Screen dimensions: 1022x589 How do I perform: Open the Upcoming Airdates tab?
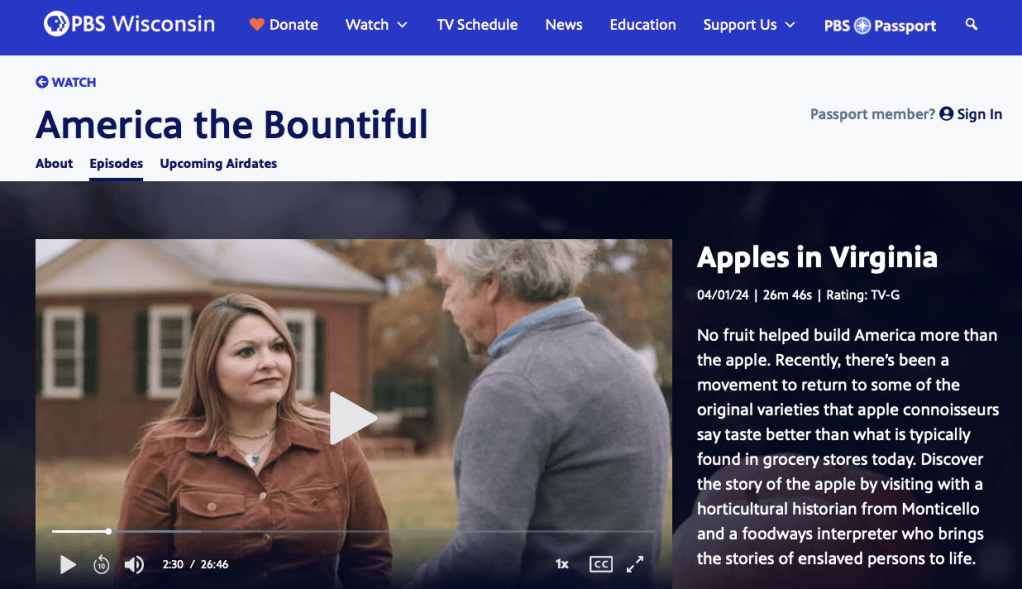pyautogui.click(x=218, y=164)
